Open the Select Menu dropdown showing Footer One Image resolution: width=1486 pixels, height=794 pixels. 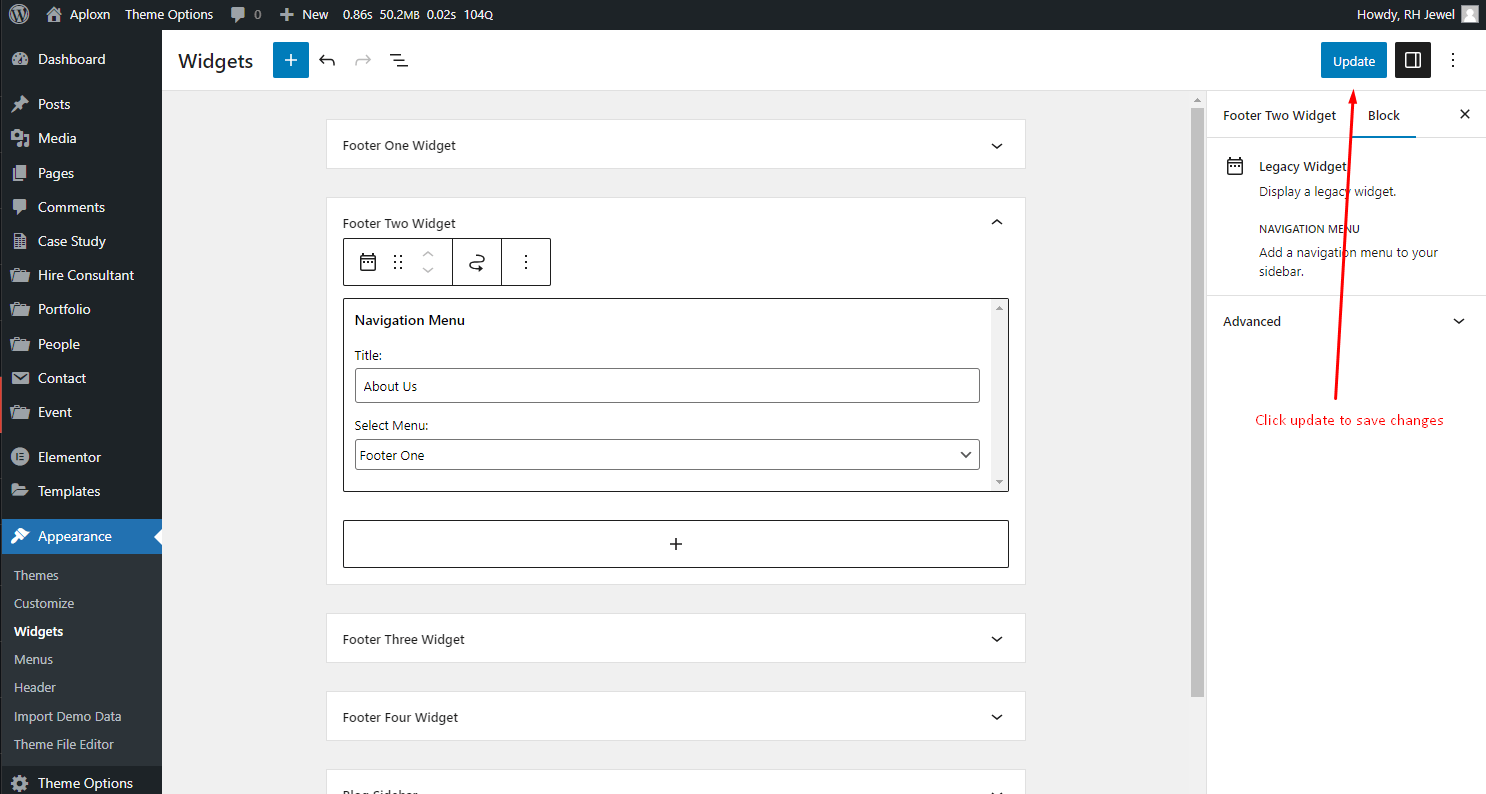tap(667, 455)
